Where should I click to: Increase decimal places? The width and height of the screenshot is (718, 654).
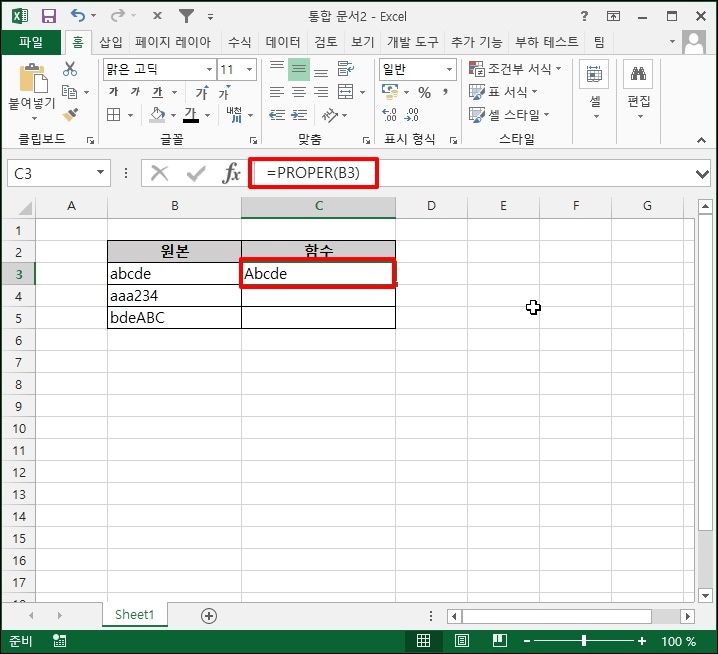click(x=389, y=114)
